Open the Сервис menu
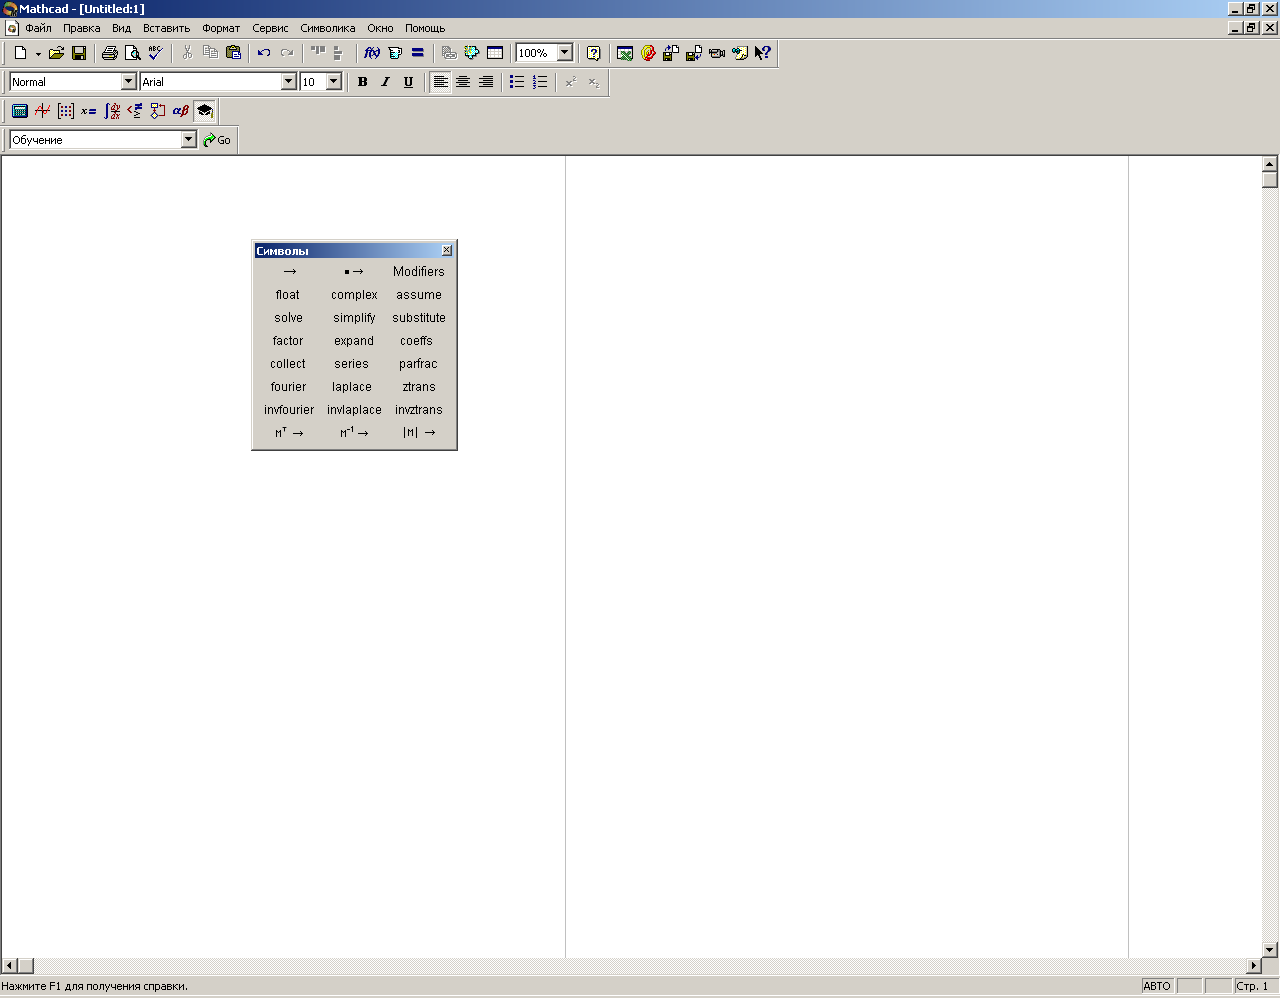1280x998 pixels. pos(270,28)
